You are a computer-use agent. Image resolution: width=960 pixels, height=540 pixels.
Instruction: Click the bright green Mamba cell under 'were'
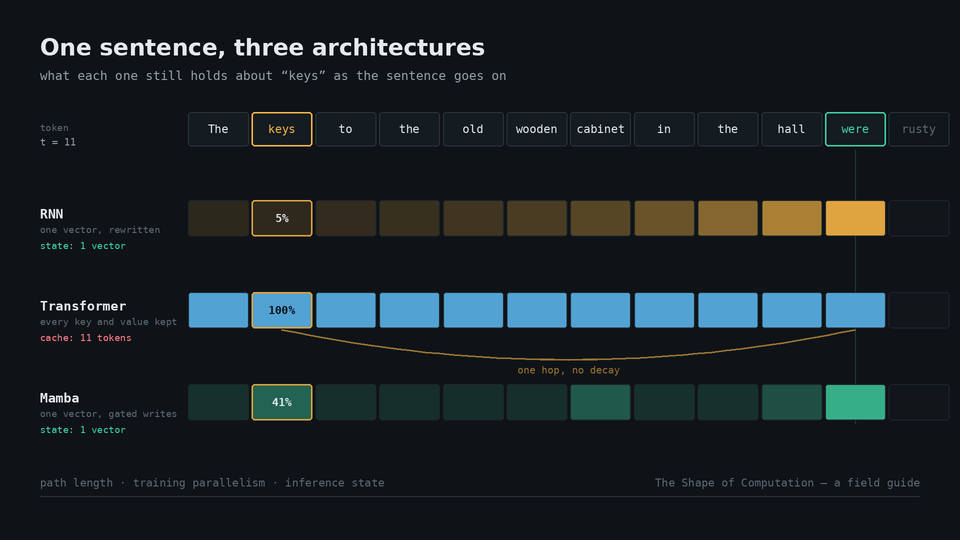[855, 402]
